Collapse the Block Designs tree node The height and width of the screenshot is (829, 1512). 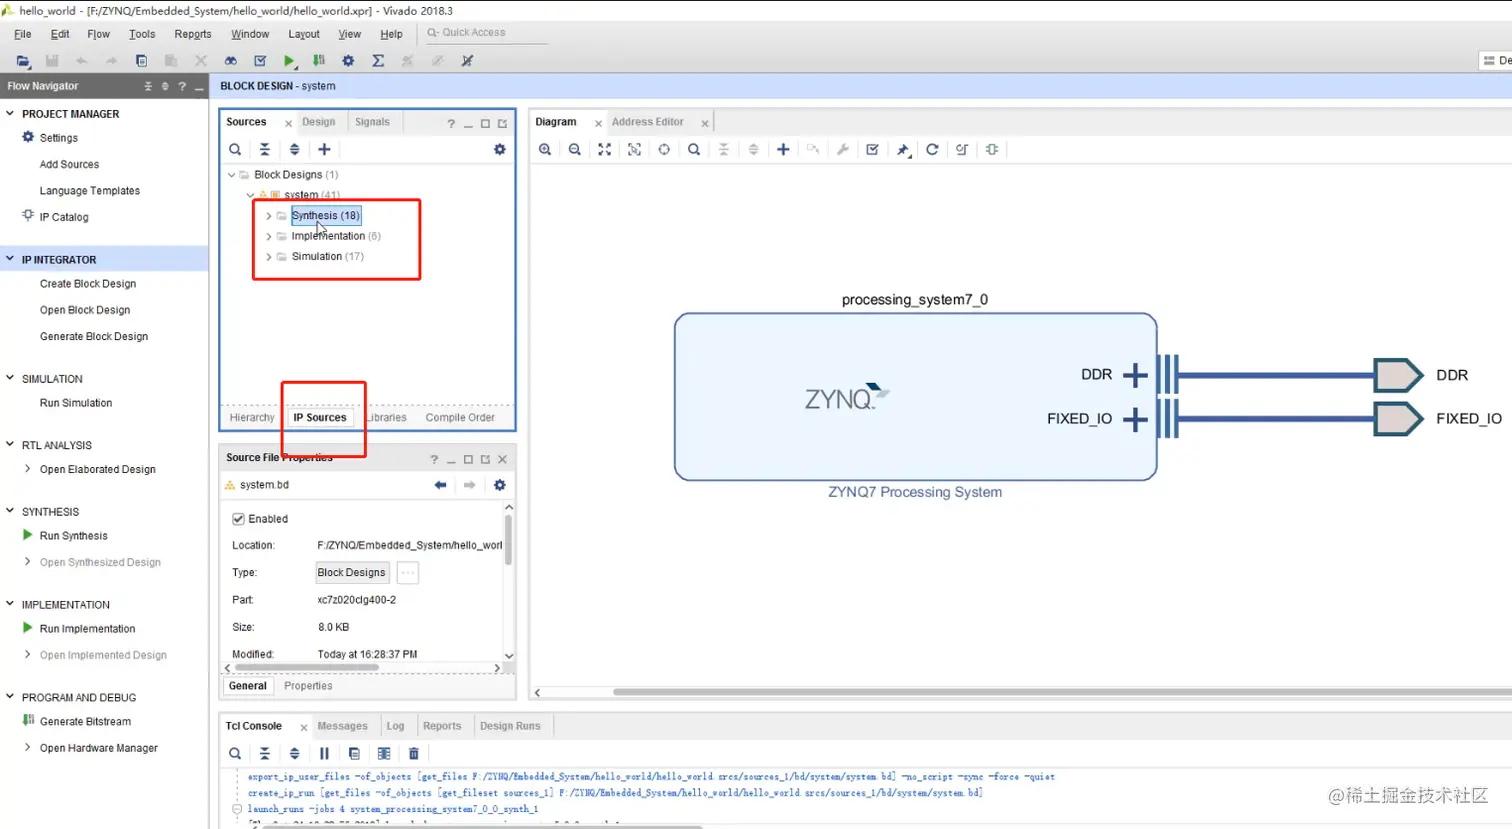(x=231, y=175)
